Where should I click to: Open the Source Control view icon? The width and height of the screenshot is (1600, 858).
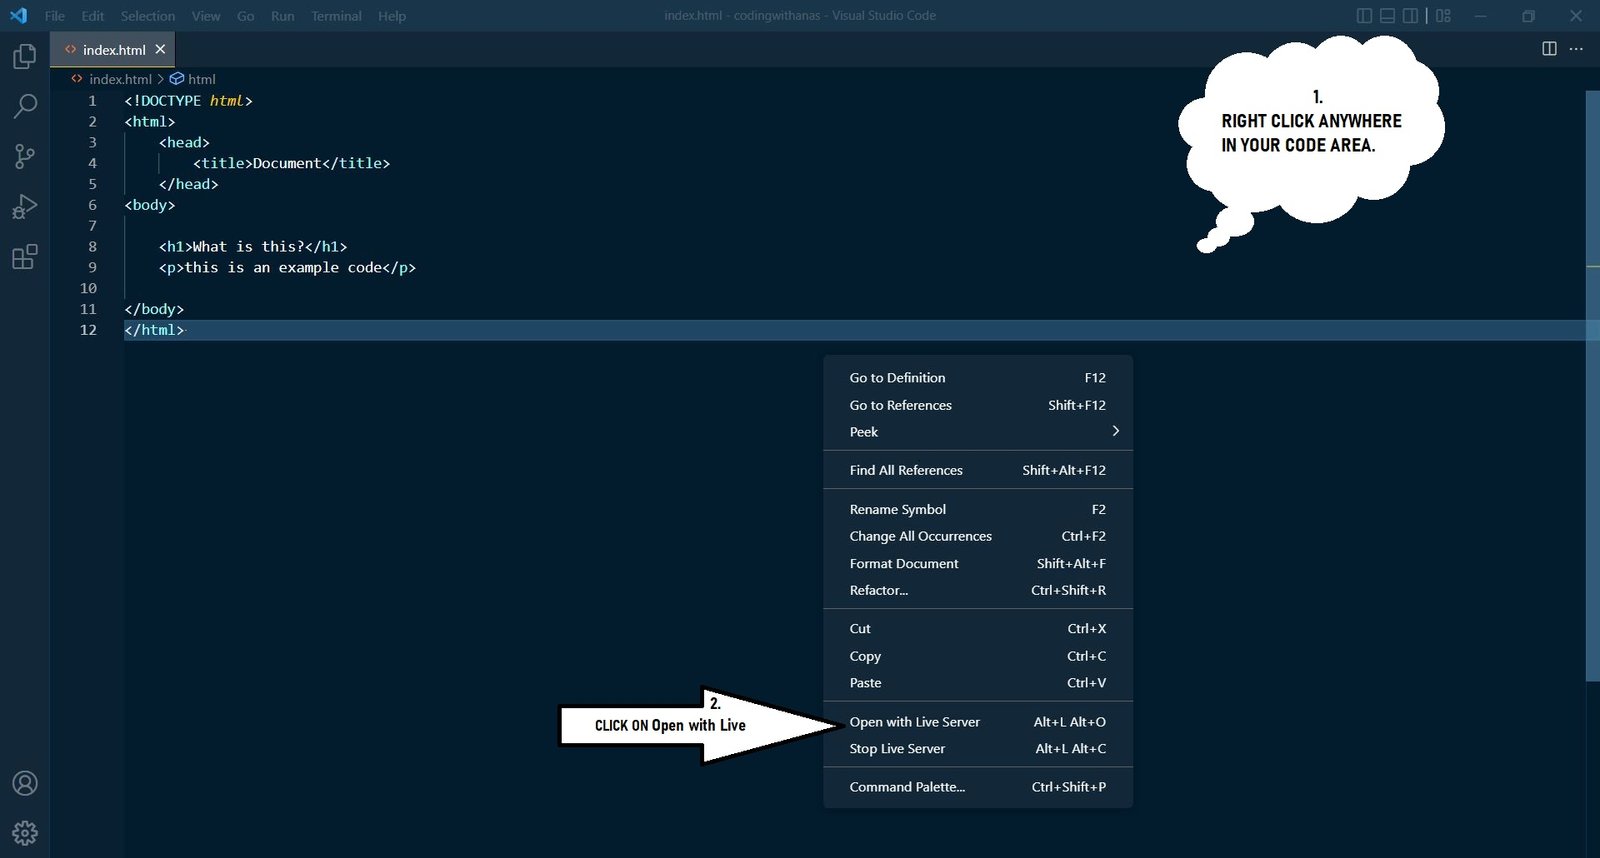point(25,156)
